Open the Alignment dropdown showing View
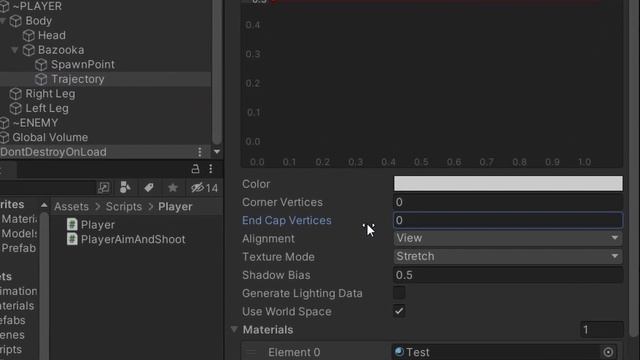The height and width of the screenshot is (360, 640). click(x=508, y=238)
